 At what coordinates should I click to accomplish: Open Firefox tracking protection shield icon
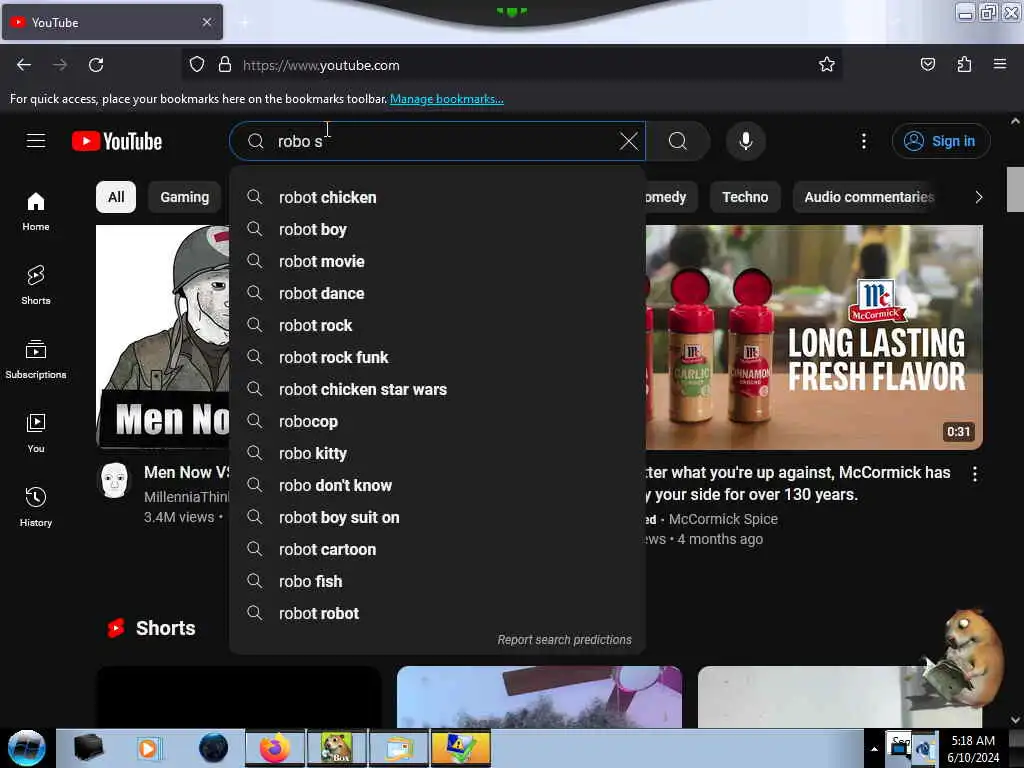(197, 65)
